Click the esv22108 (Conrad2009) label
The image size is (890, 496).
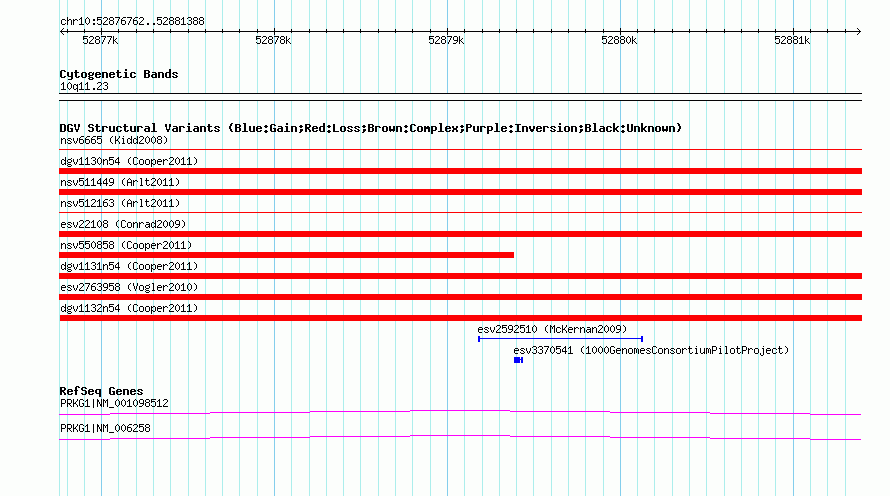(123, 224)
